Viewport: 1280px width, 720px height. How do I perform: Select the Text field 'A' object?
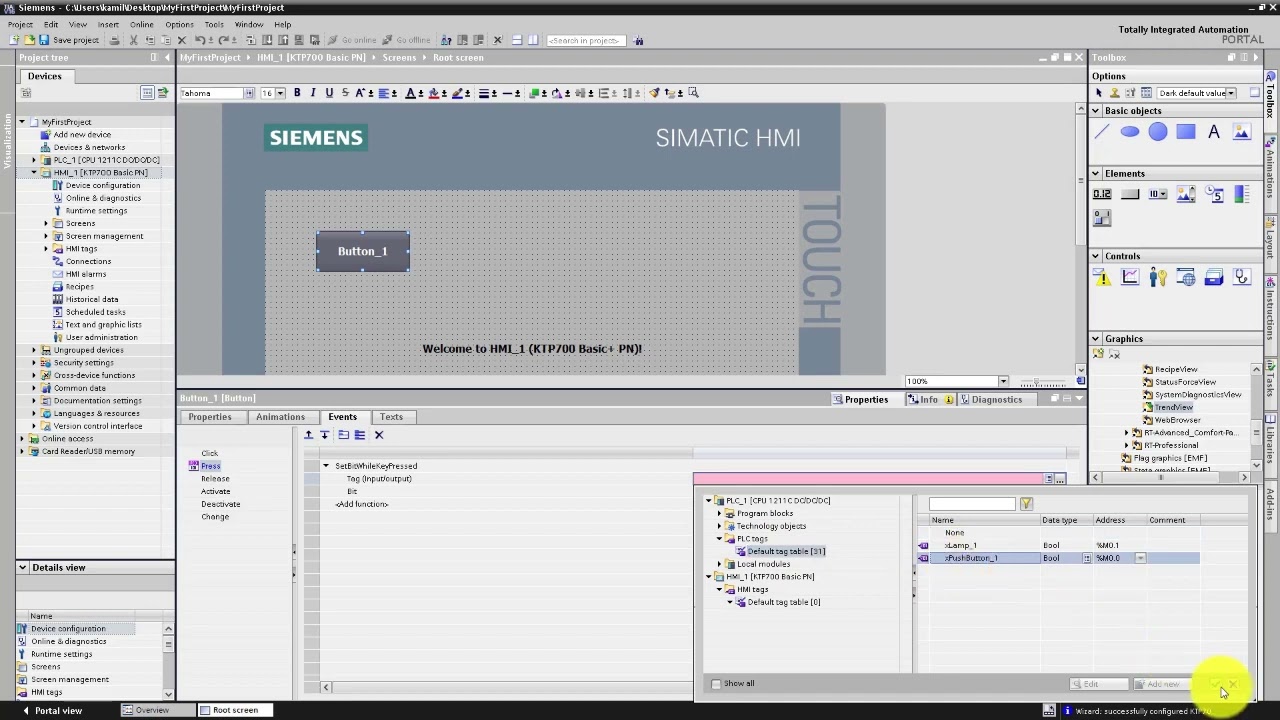coord(1214,132)
